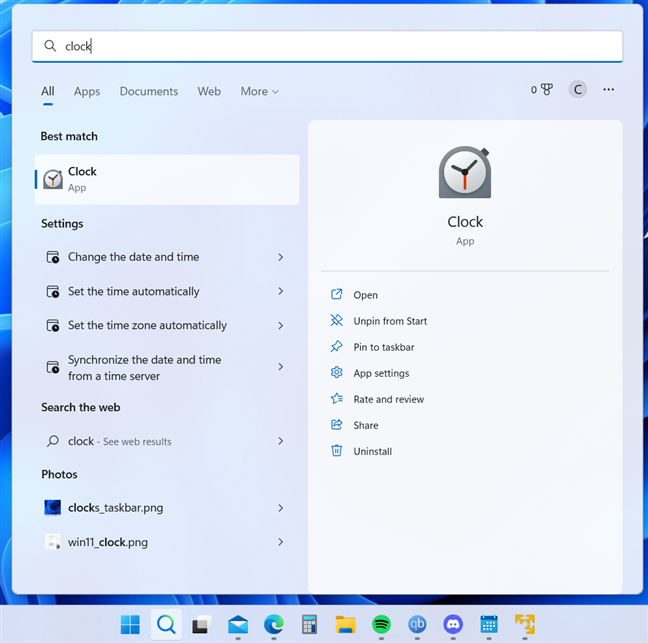Click inside the search box containing clock

327,46
